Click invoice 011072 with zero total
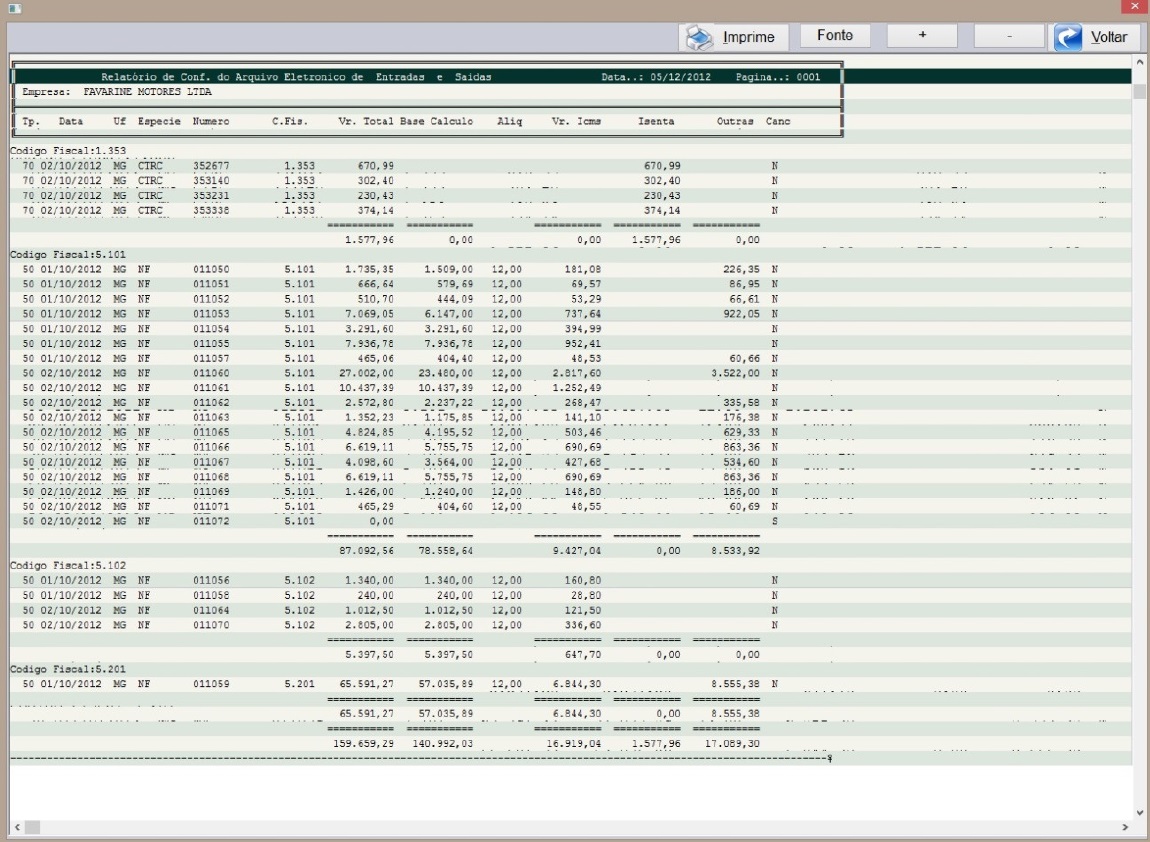1150x842 pixels. coord(211,522)
